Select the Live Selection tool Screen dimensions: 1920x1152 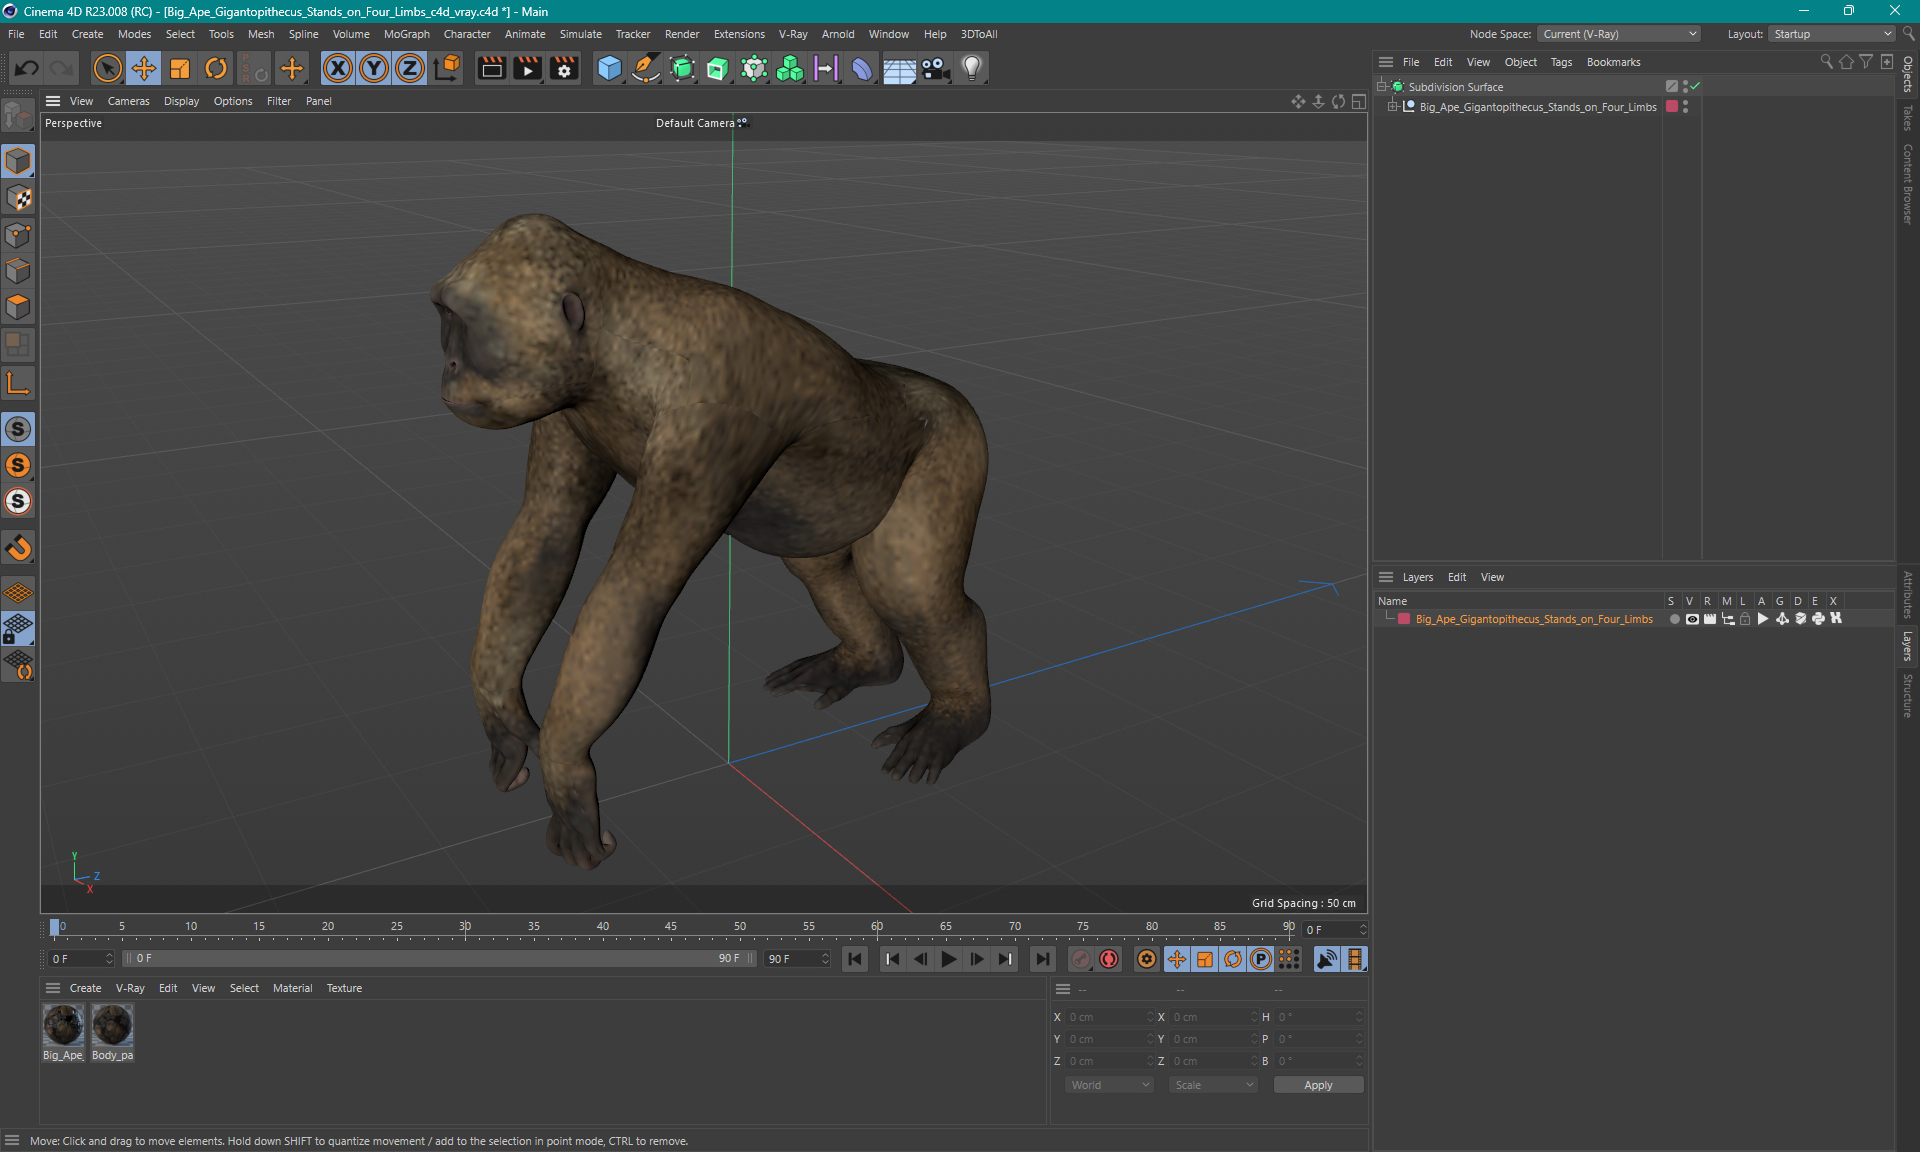click(107, 68)
